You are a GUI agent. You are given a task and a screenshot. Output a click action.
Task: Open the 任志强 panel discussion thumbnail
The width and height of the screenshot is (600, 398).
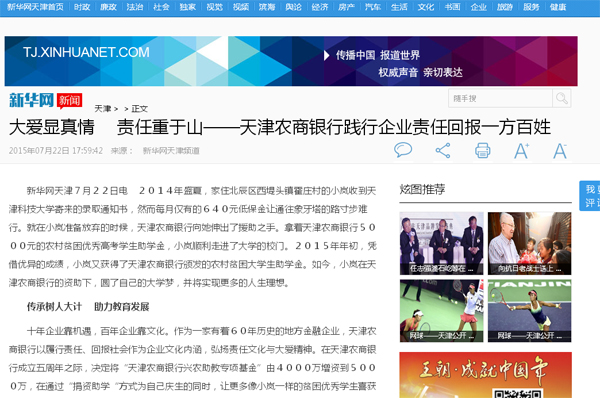(442, 243)
